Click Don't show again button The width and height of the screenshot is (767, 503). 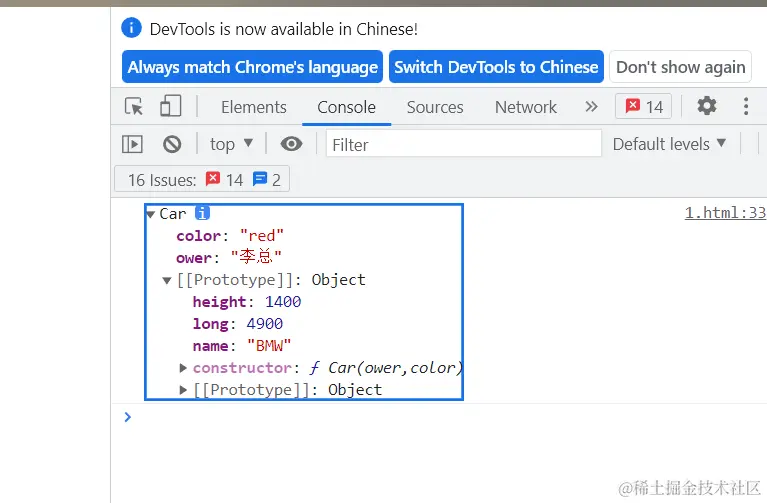point(680,67)
